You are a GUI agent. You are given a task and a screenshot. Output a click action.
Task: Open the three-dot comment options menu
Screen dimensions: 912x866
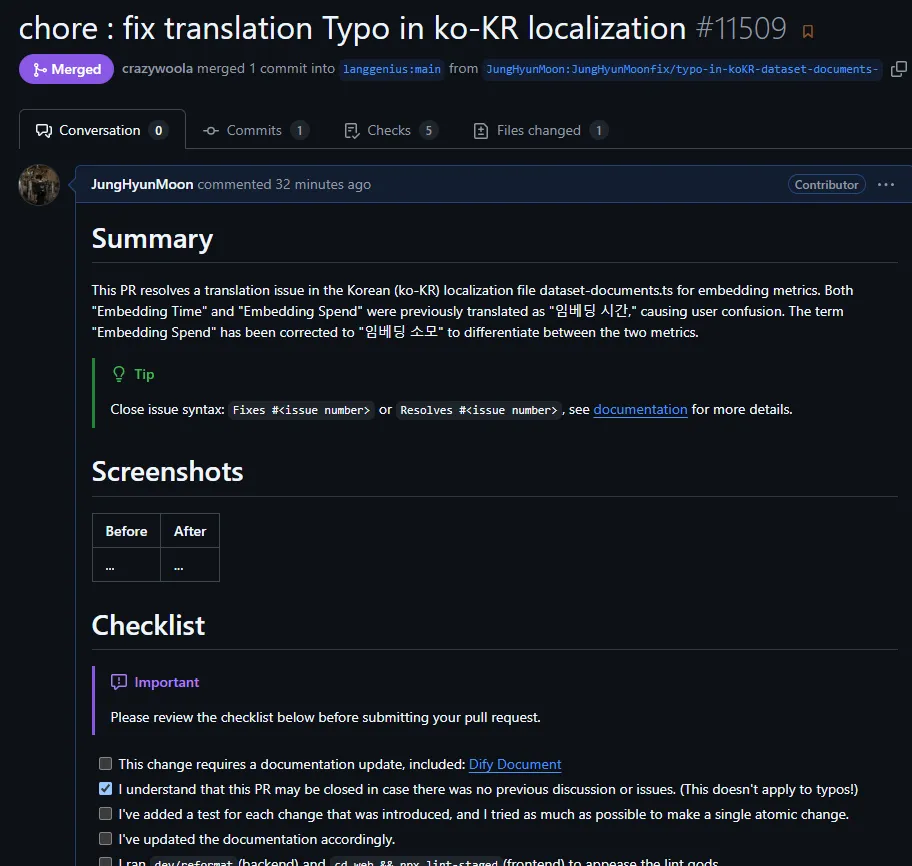pos(885,184)
